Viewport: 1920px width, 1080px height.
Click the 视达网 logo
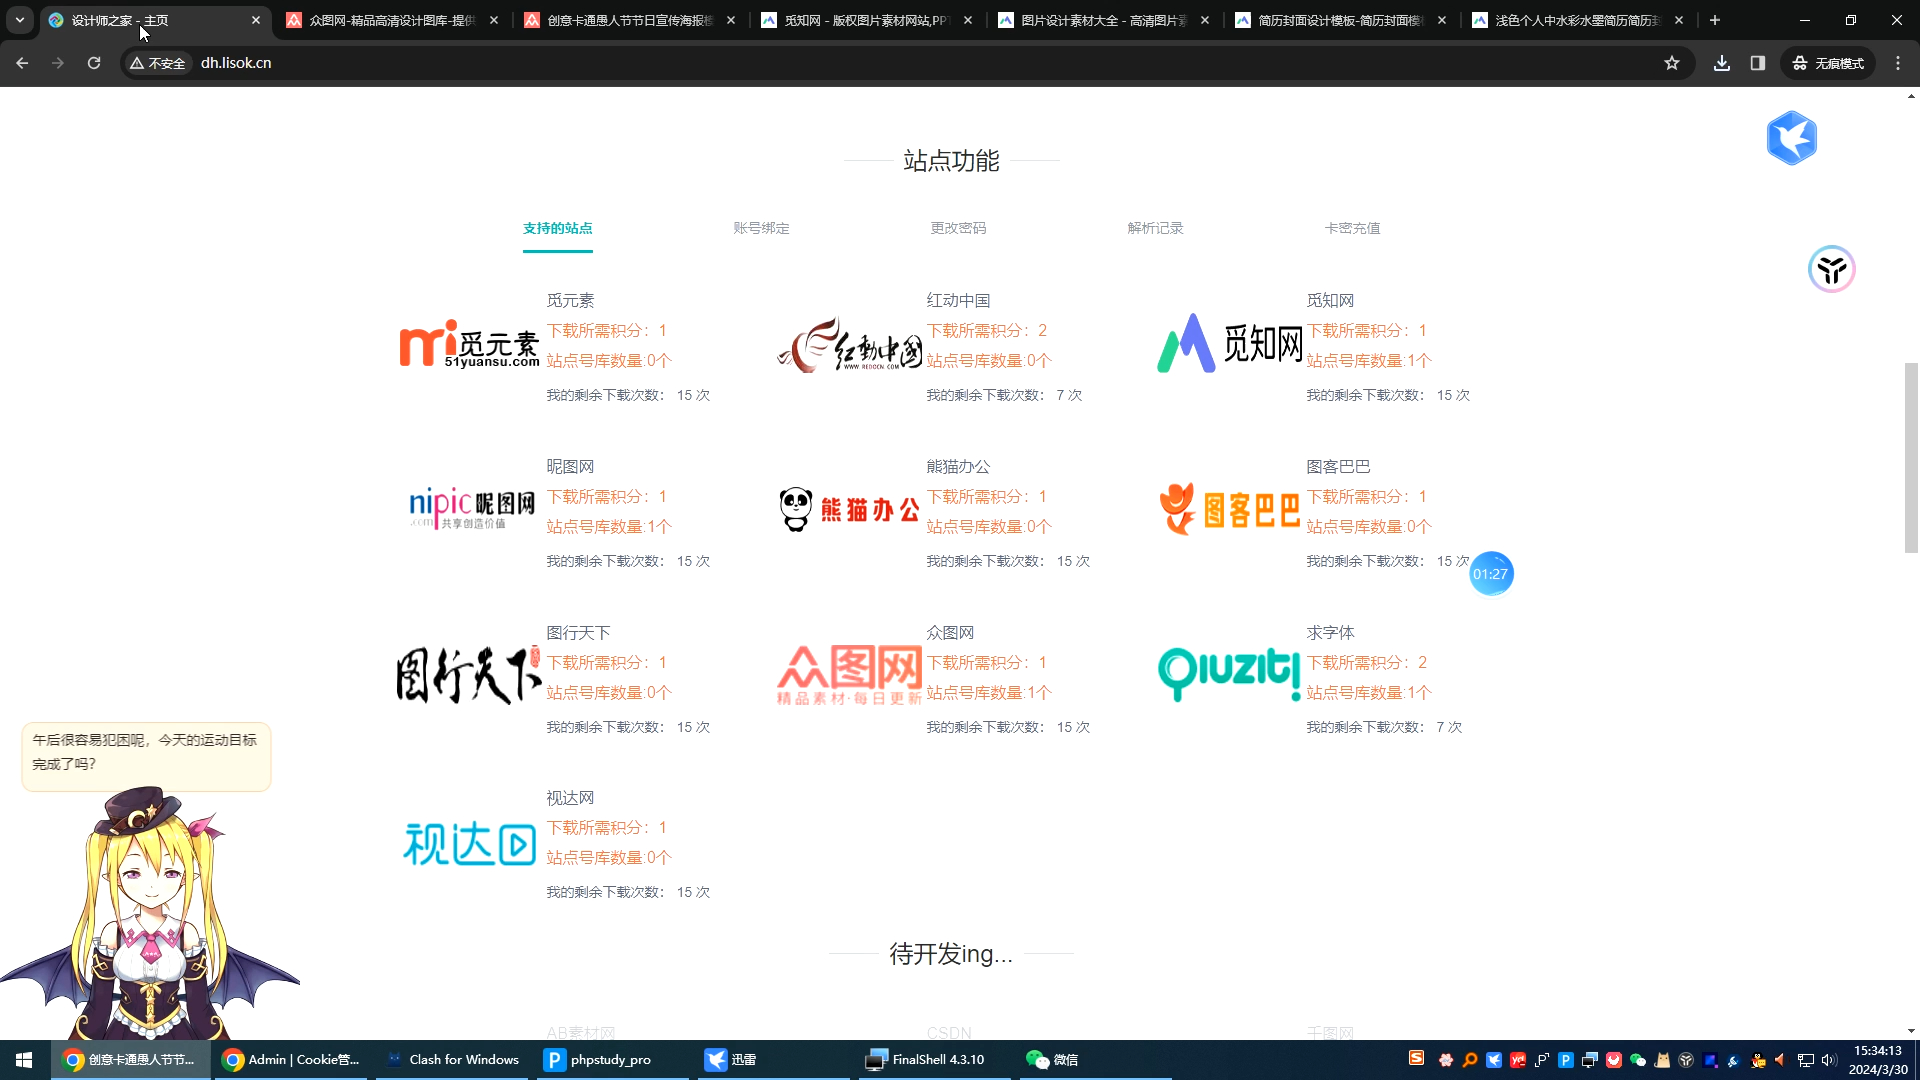click(469, 844)
